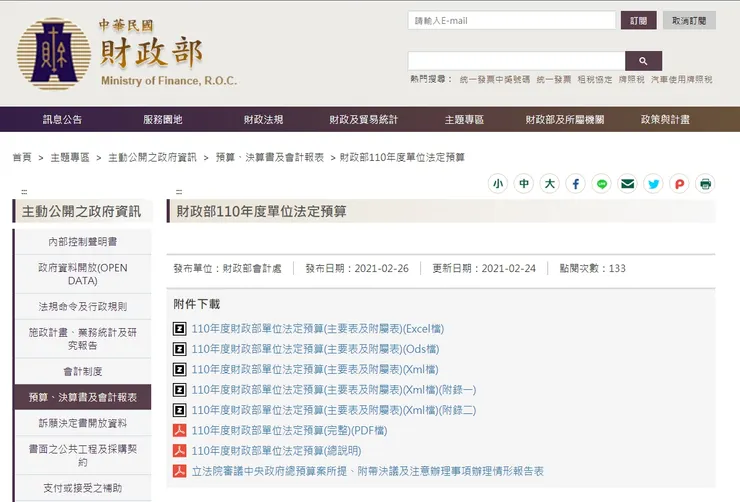Open the 財政及貿易統計 nav menu
This screenshot has width=740, height=502.
point(364,120)
